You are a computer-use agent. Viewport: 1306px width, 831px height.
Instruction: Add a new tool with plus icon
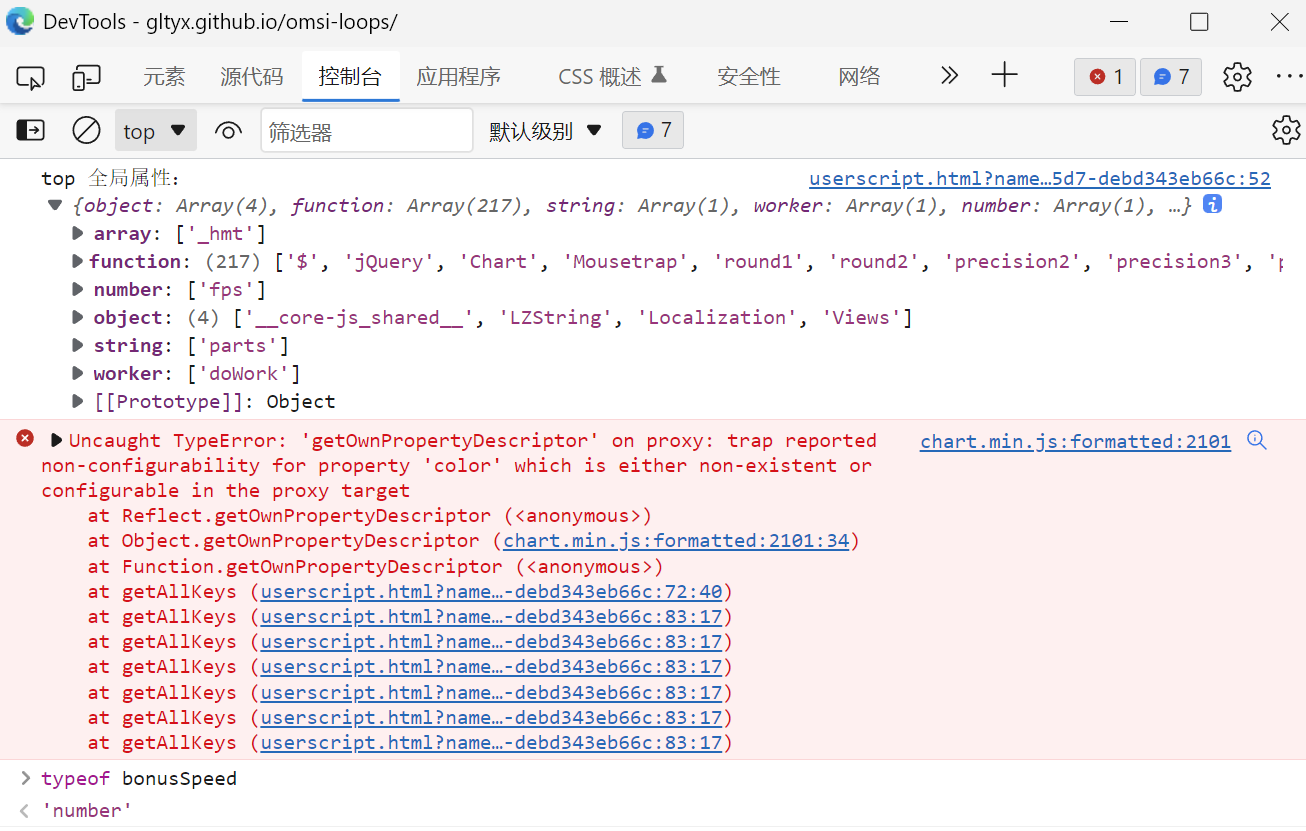point(1004,75)
